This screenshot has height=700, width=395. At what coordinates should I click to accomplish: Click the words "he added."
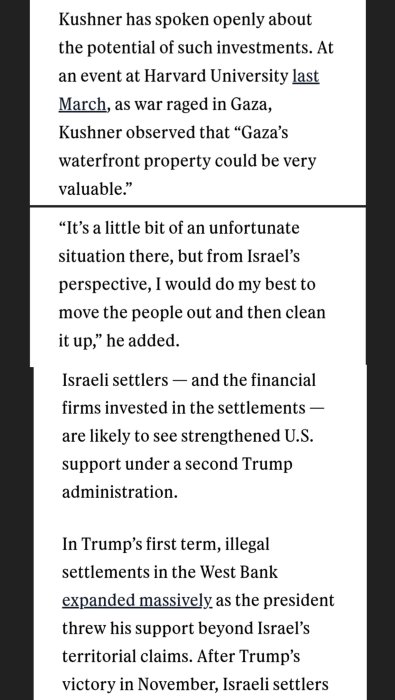click(143, 341)
